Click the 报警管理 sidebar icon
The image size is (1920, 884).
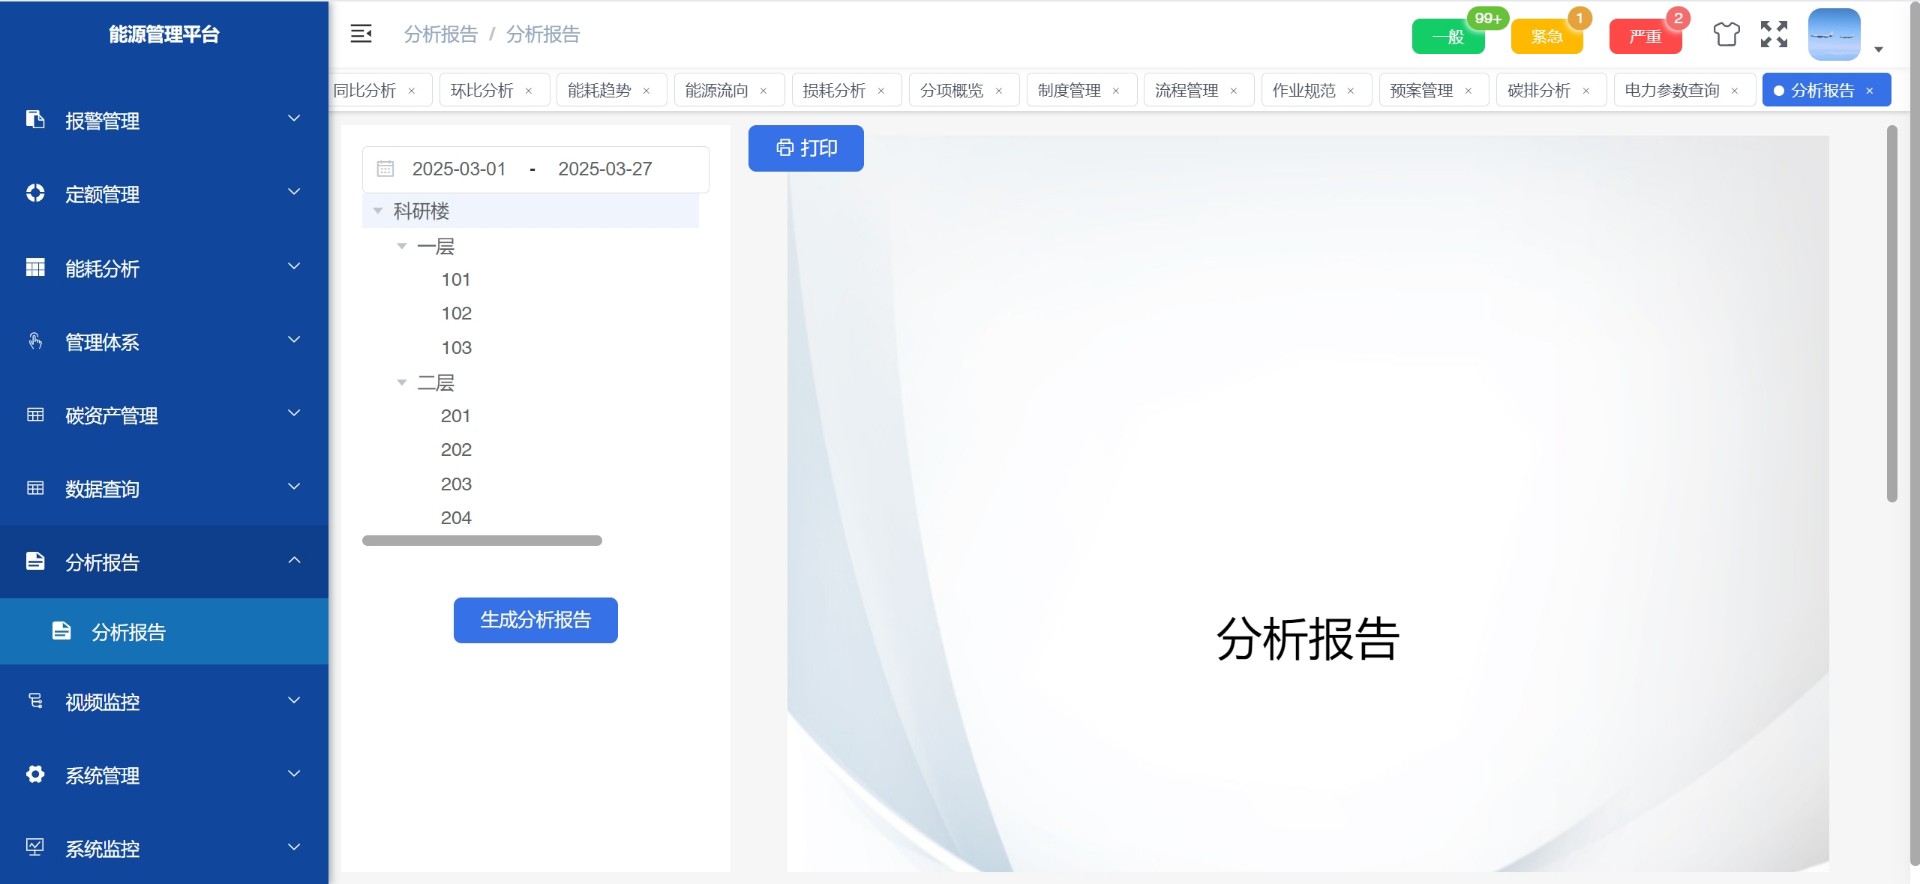(x=35, y=119)
